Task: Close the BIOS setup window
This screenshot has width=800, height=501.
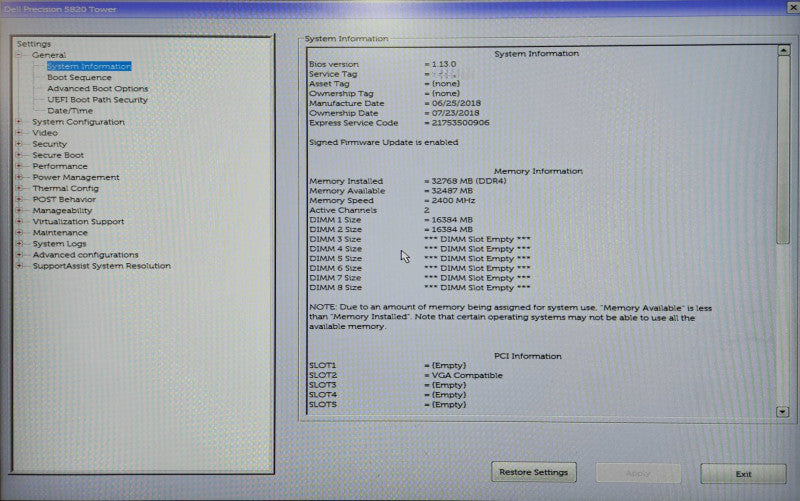Action: [793, 7]
